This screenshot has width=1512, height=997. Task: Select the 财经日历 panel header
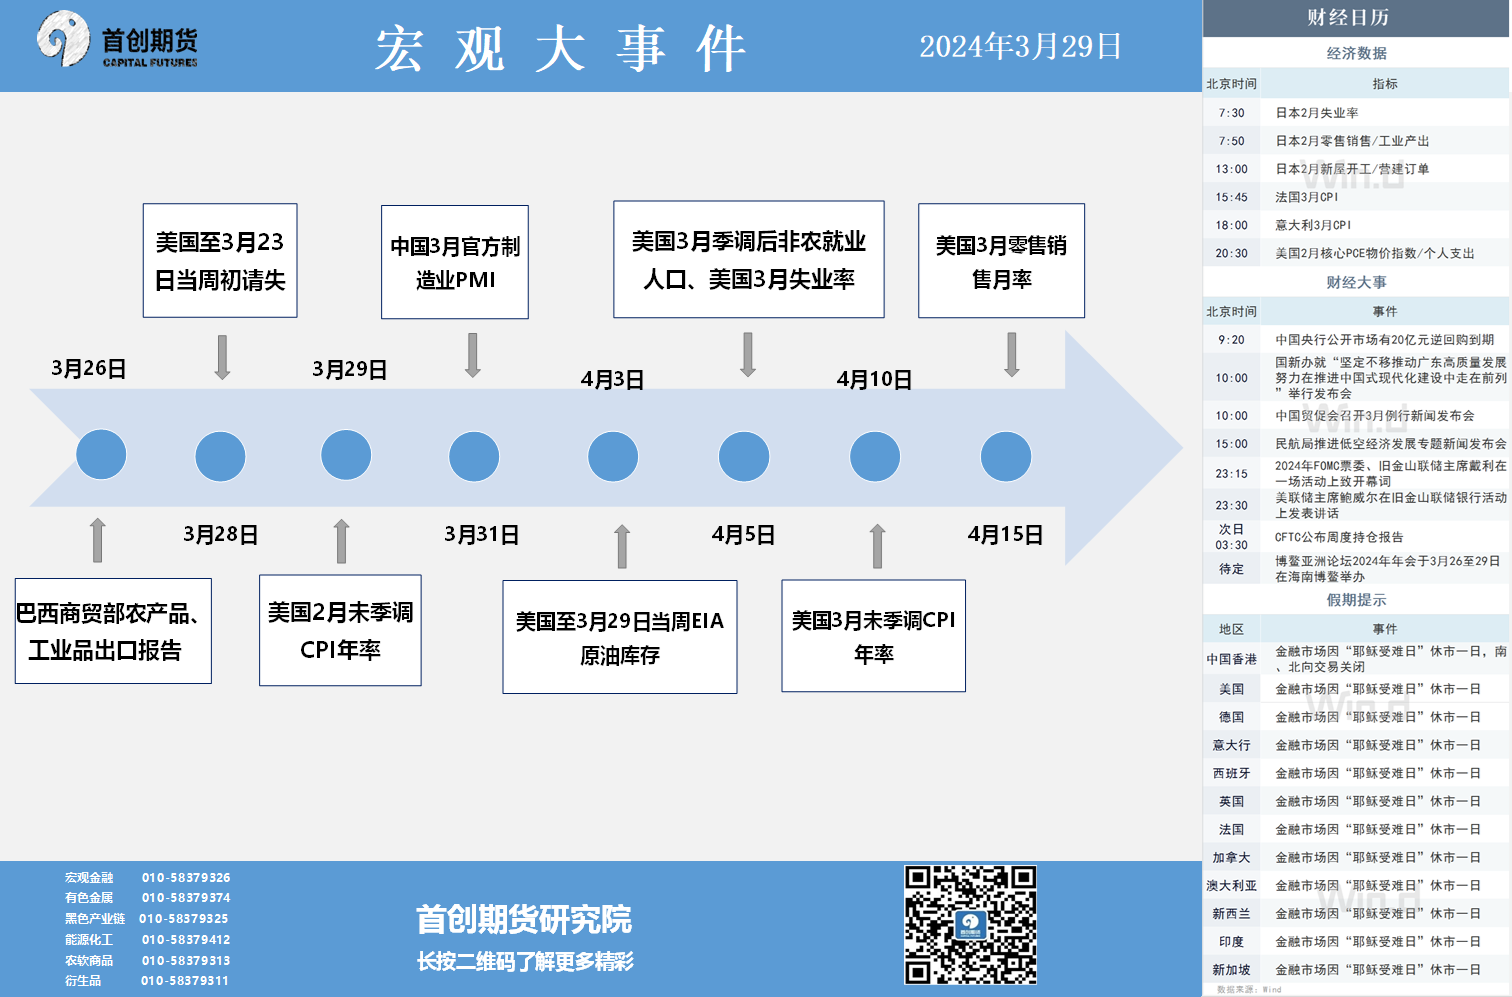(1356, 18)
